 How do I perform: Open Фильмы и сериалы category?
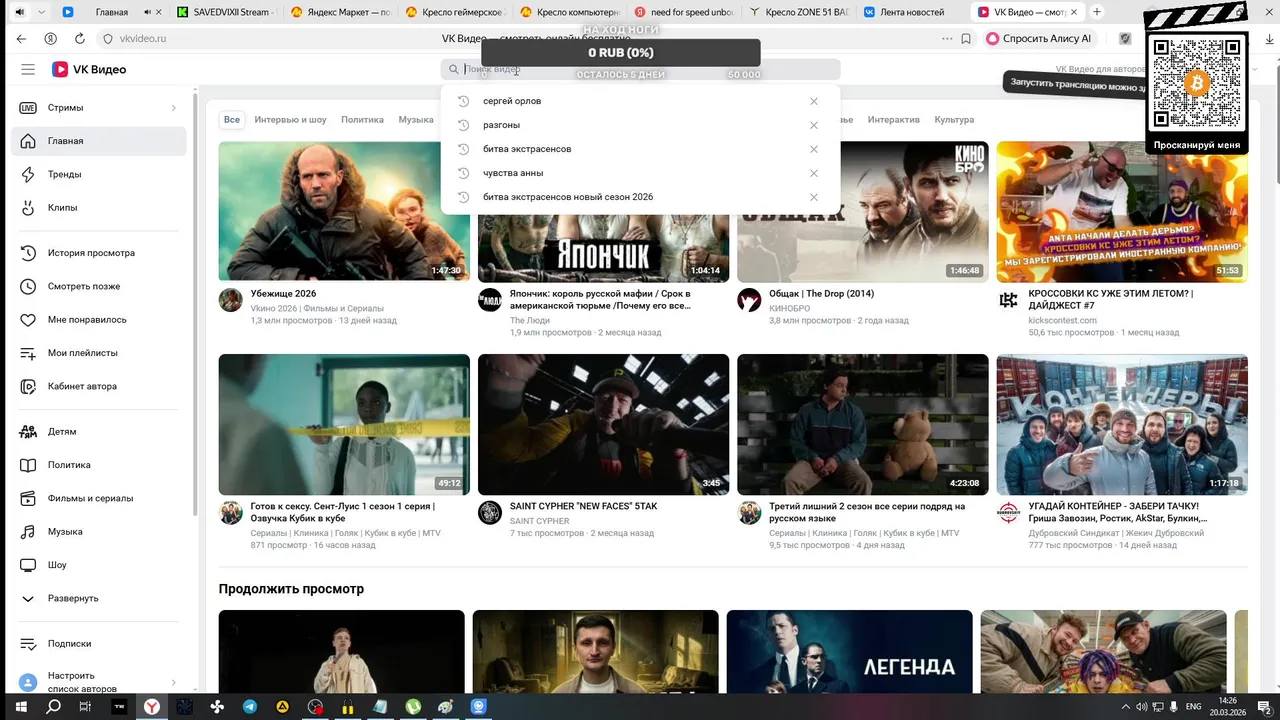98,498
